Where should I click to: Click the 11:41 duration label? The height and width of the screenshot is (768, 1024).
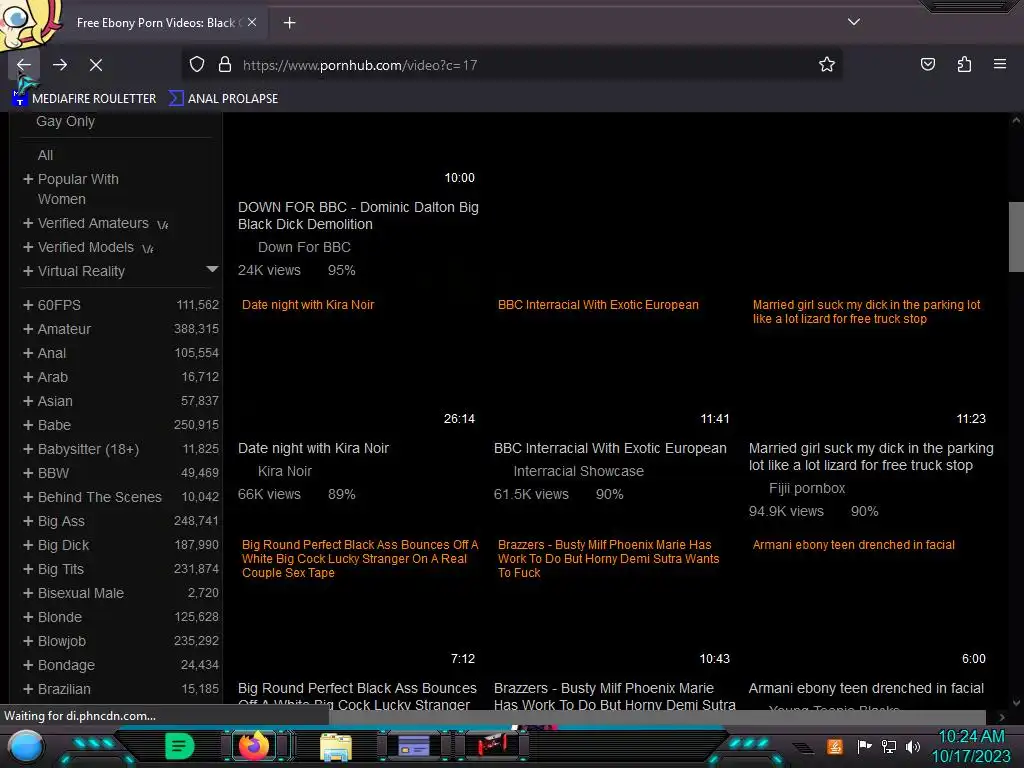click(714, 419)
